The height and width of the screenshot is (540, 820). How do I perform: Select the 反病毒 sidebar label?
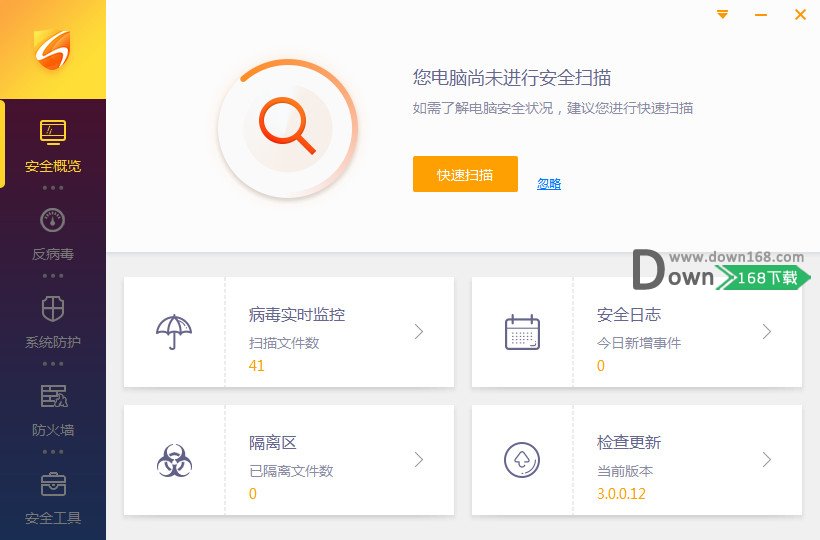click(53, 254)
